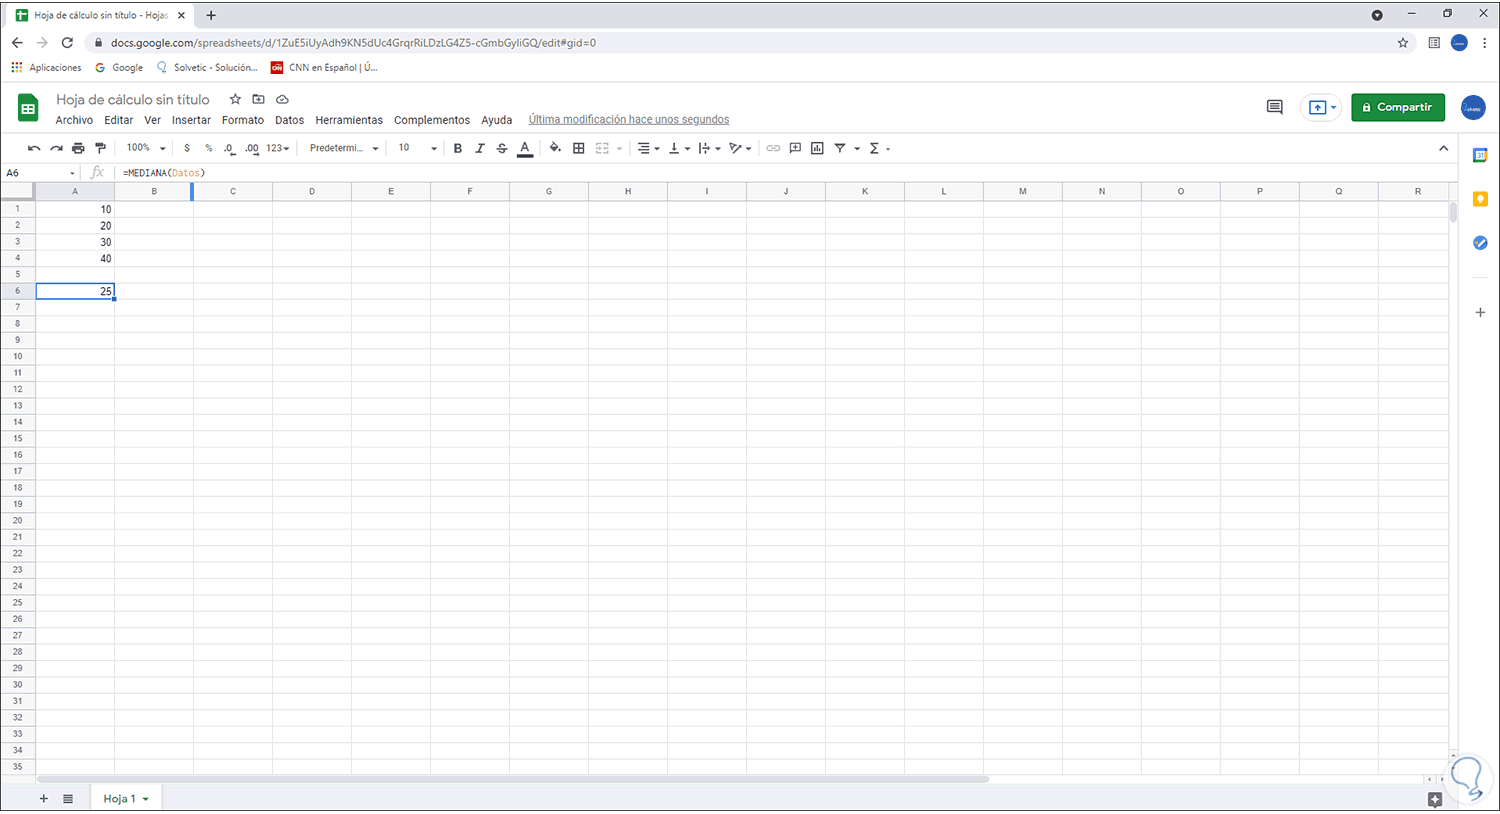
Task: Open the Datos menu
Action: click(289, 119)
